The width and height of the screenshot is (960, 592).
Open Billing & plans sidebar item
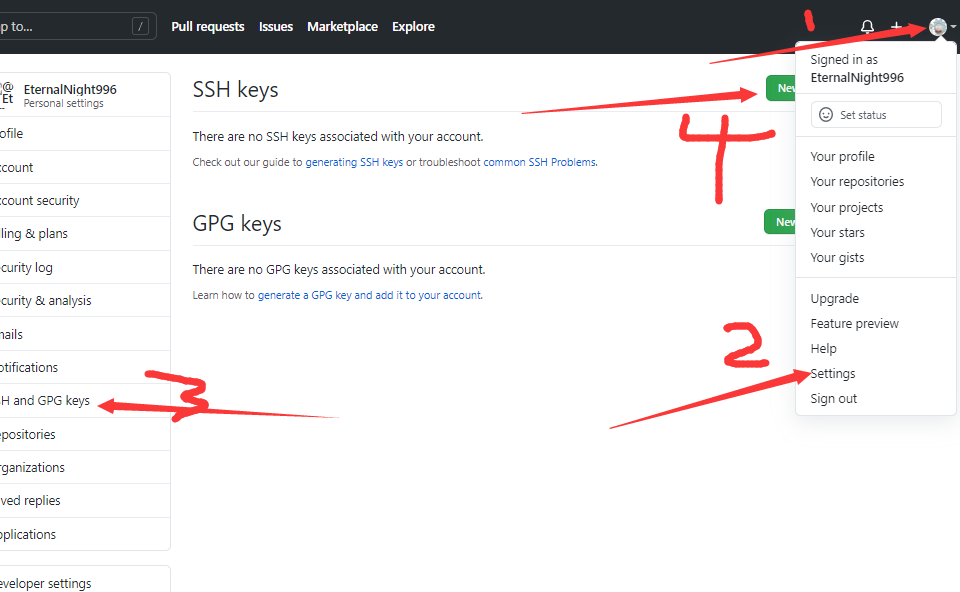[x=85, y=233]
